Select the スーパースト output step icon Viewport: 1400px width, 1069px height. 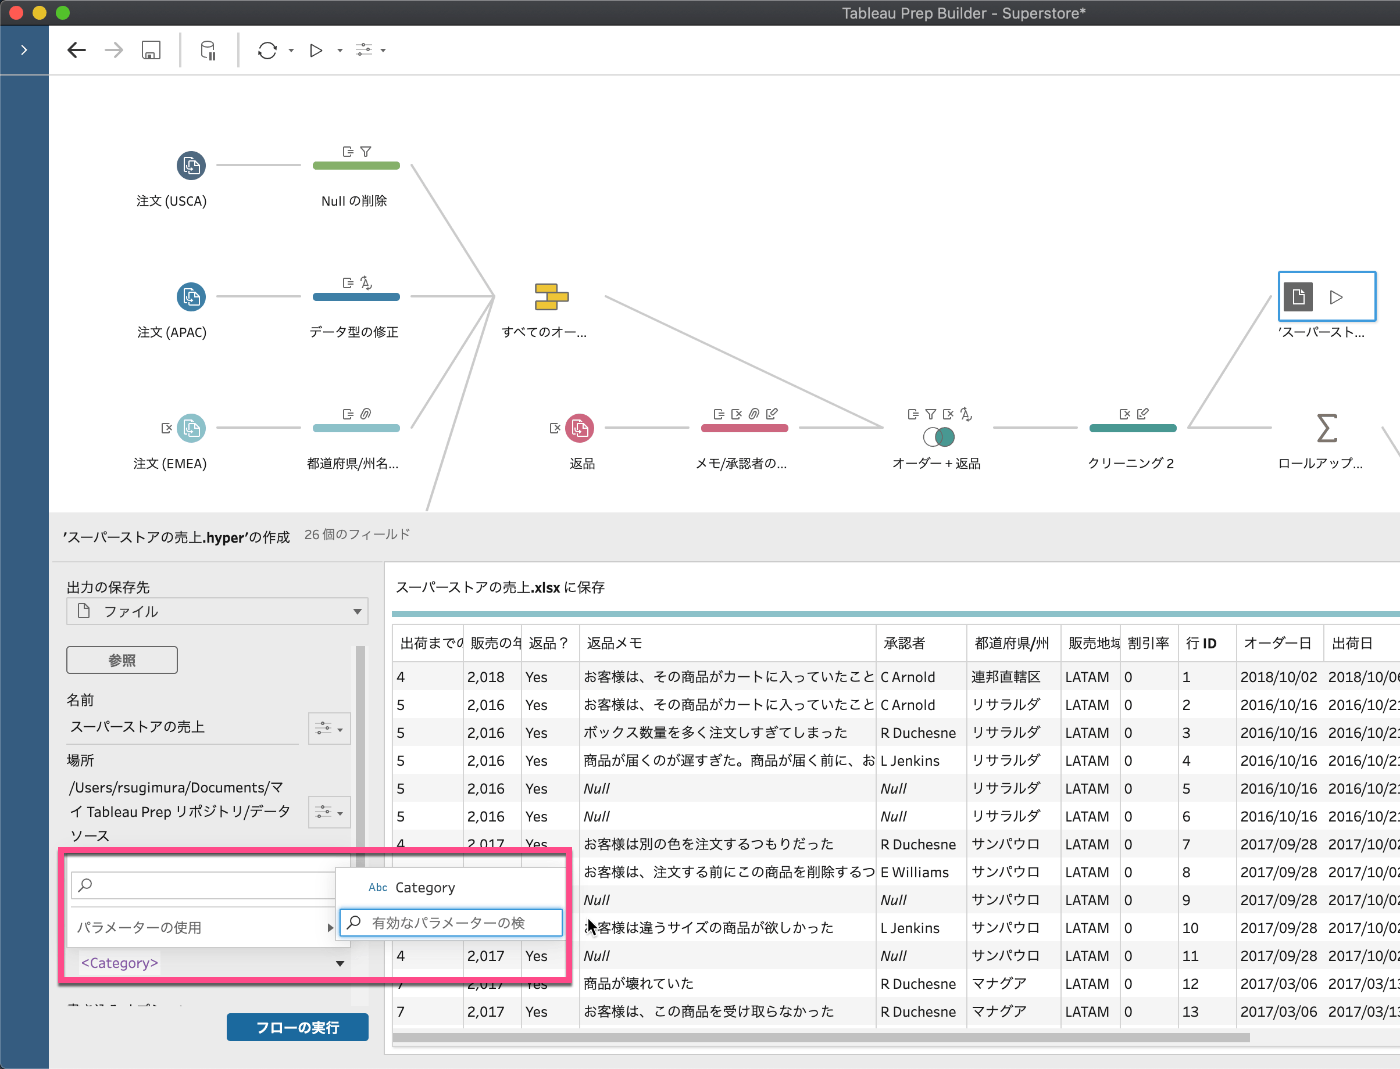(x=1298, y=296)
